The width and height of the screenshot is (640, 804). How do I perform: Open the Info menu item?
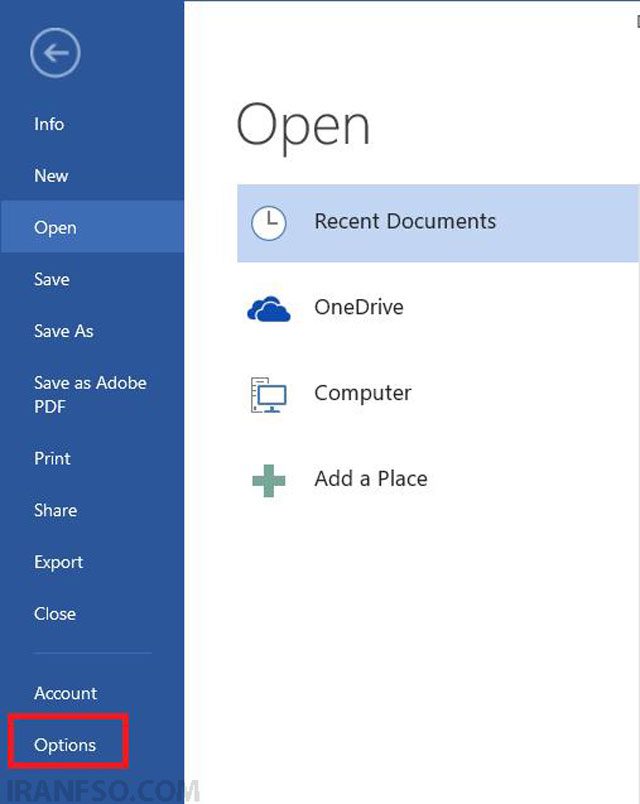(x=49, y=124)
